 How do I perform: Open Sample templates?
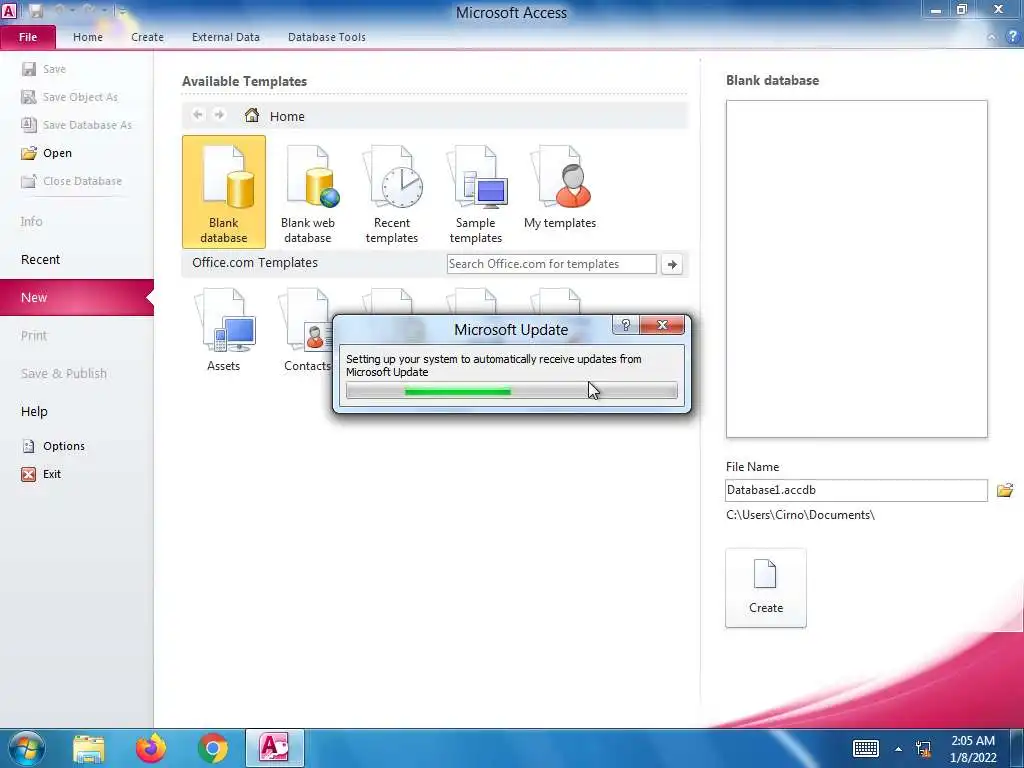point(475,192)
